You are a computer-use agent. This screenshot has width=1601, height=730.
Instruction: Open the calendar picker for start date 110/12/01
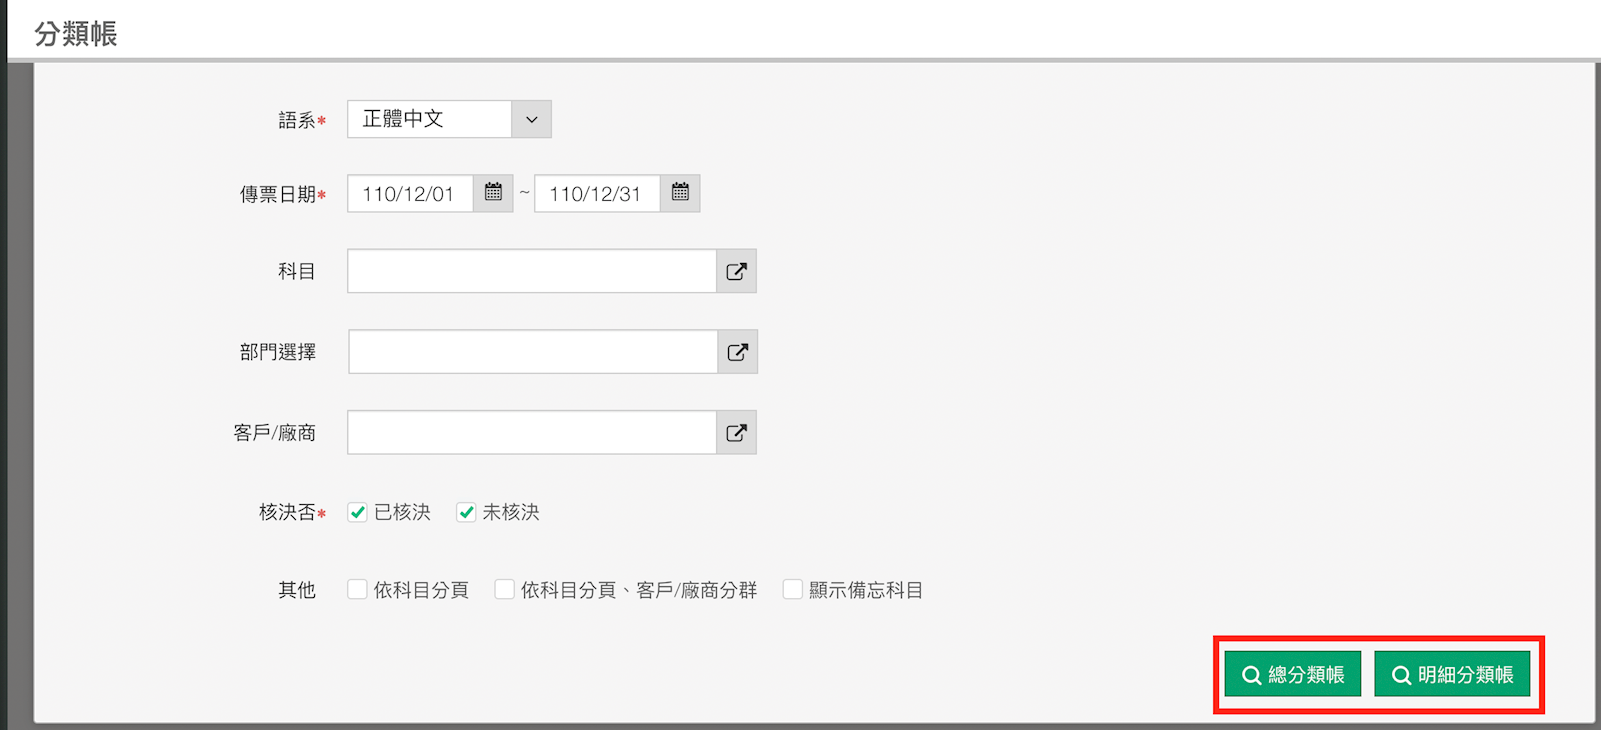coord(493,193)
